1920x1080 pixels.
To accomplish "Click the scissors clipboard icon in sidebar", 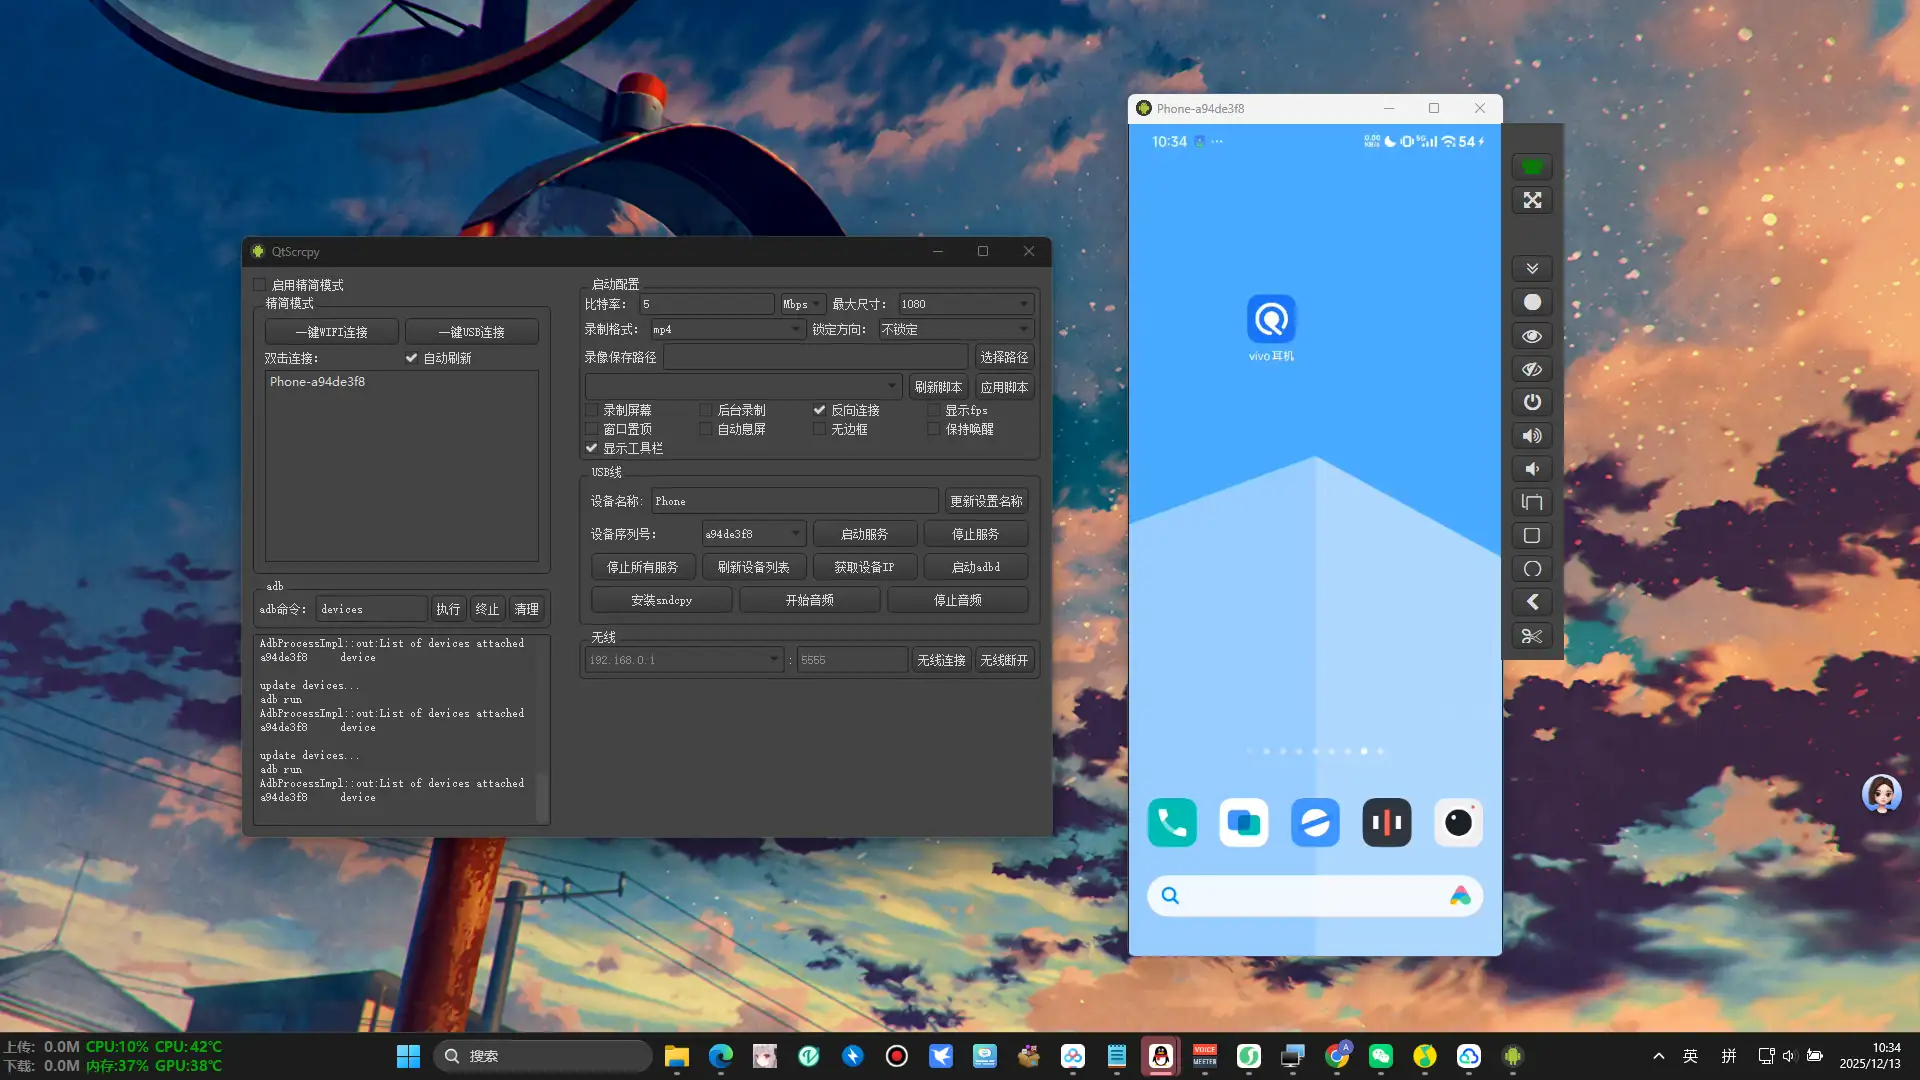I will click(1532, 635).
